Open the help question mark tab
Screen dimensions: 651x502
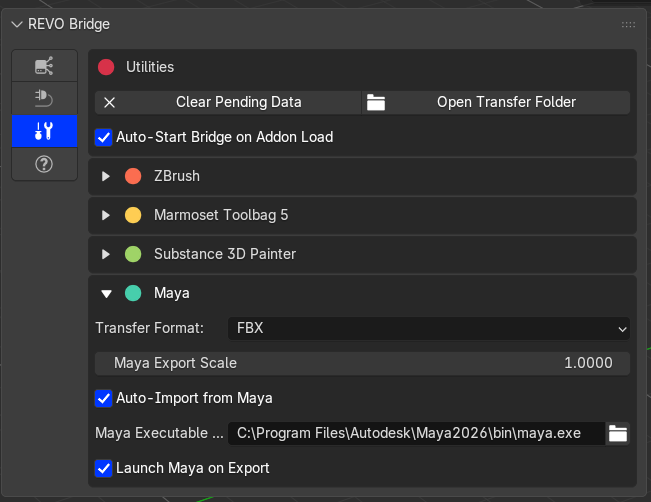pyautogui.click(x=44, y=164)
